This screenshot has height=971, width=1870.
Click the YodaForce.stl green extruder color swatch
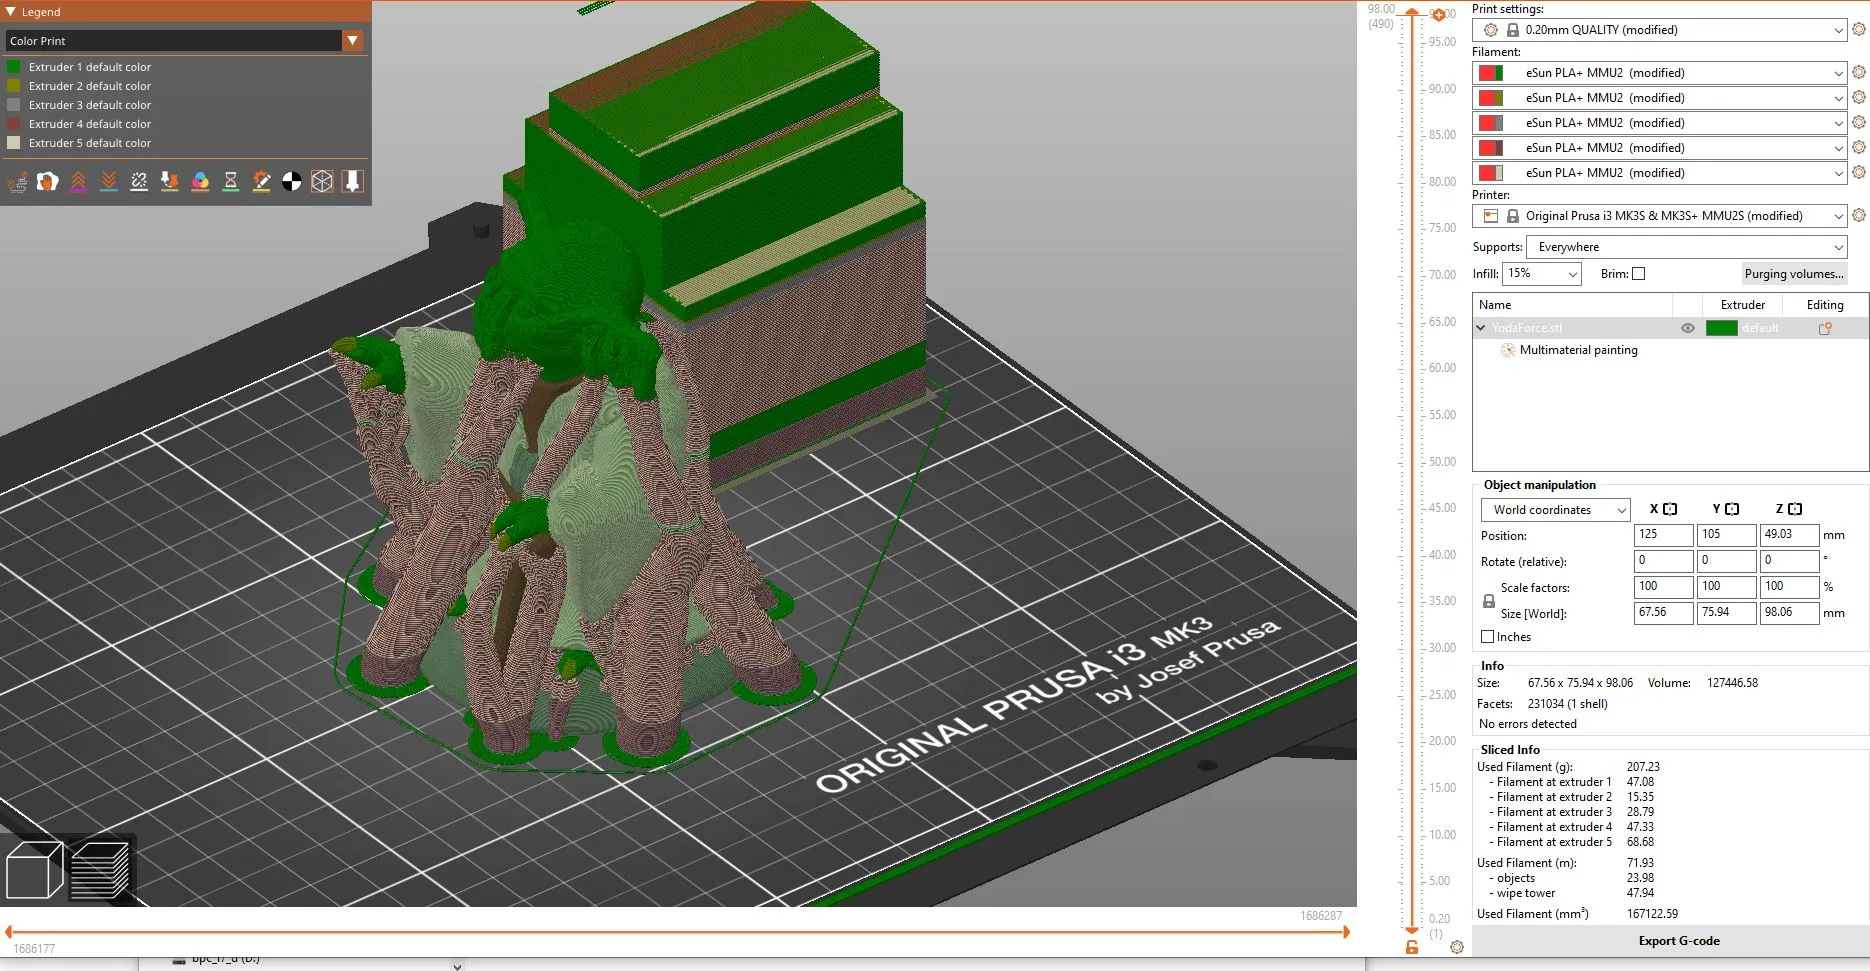point(1721,328)
